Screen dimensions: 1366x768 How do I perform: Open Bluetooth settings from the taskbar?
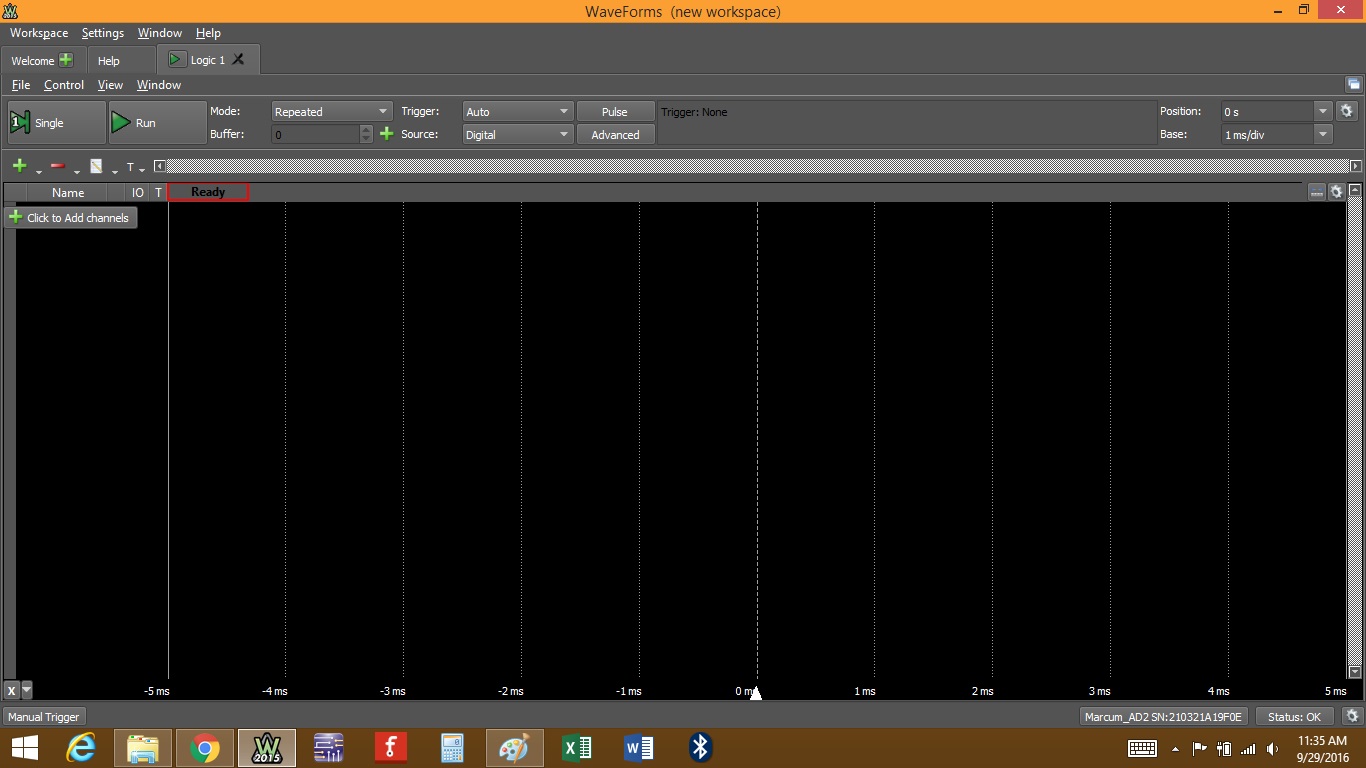pyautogui.click(x=699, y=747)
